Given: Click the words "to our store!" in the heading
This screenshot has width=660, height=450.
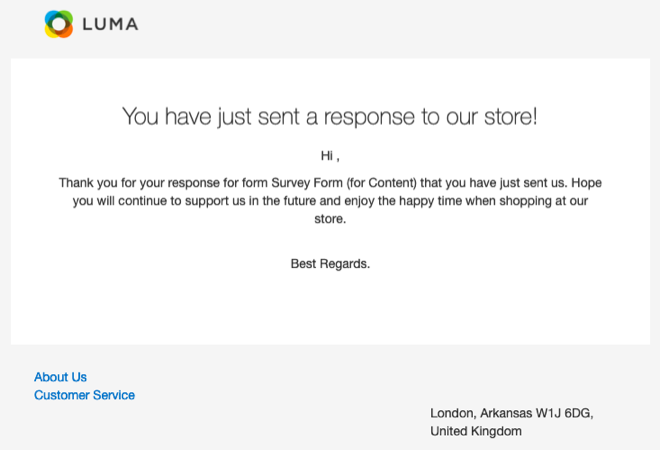Looking at the screenshot, I should click(x=479, y=117).
